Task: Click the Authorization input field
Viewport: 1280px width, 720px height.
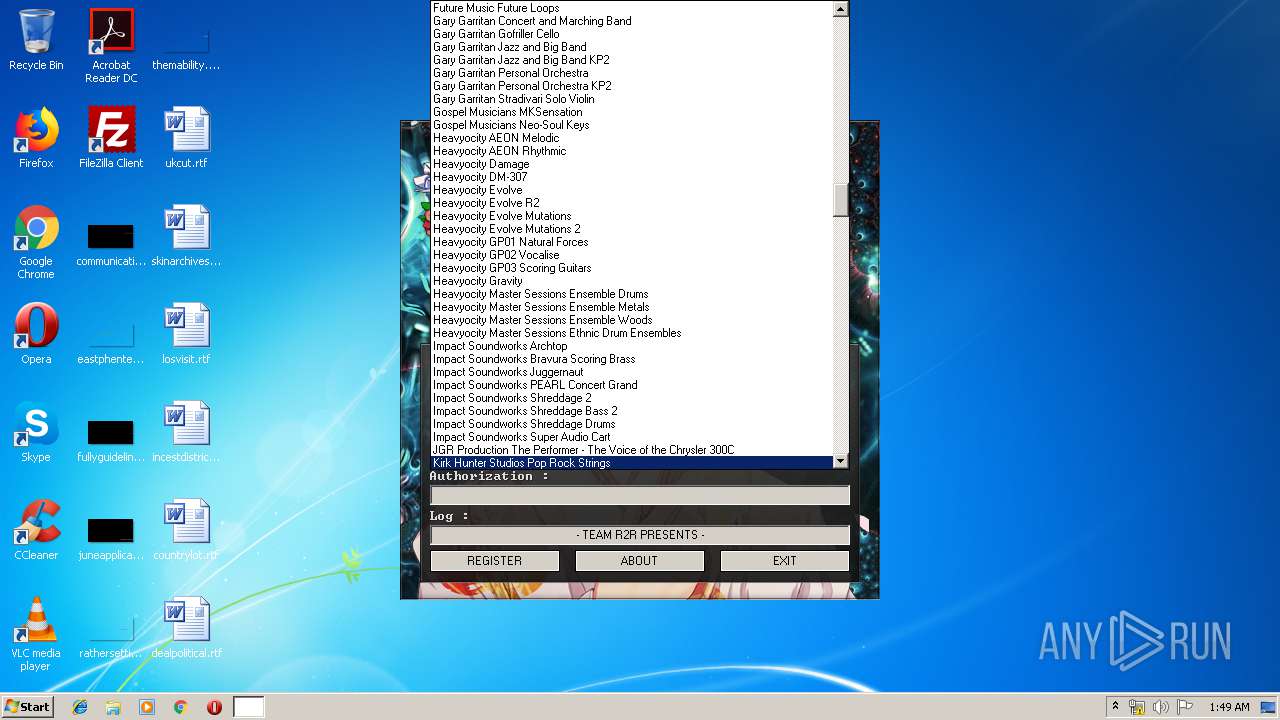Action: pos(640,495)
